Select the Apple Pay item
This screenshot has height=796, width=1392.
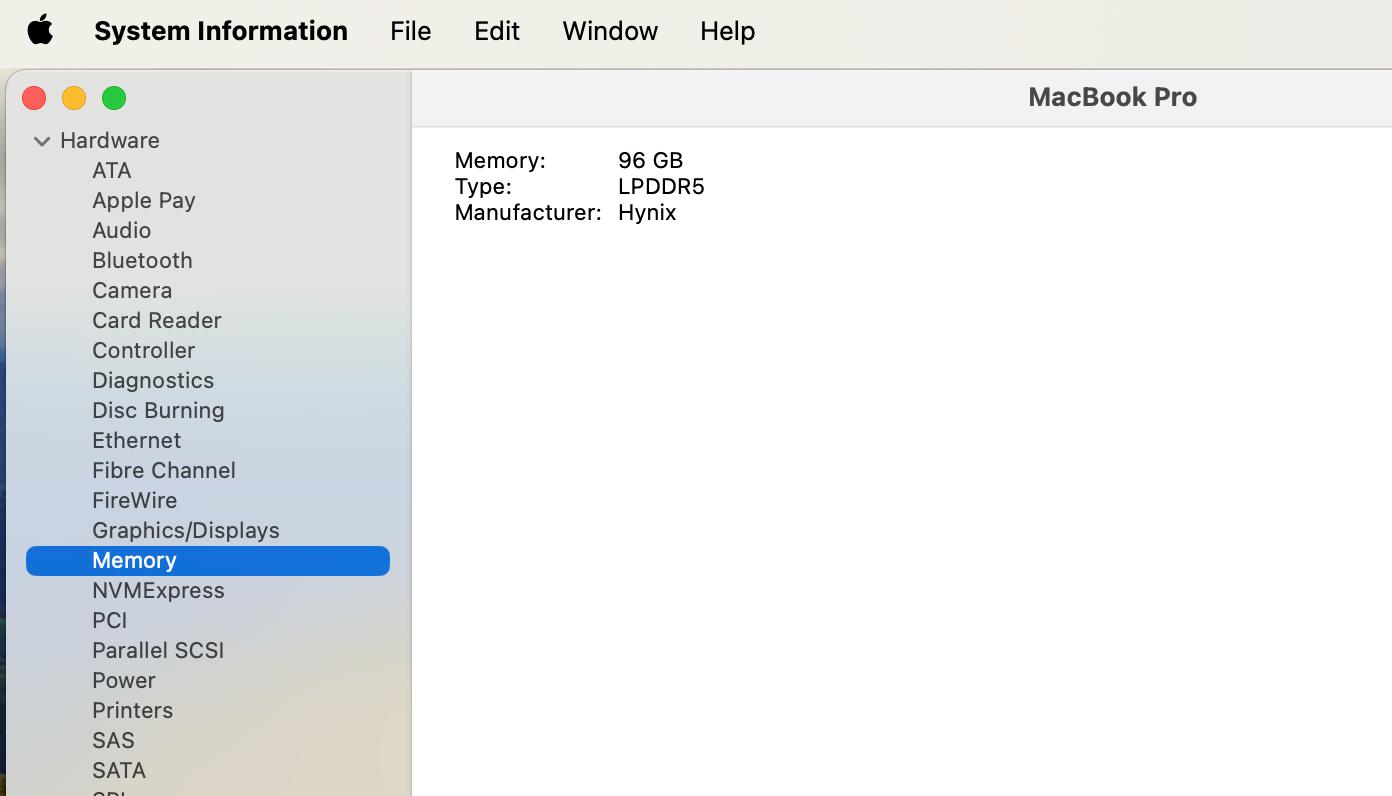[144, 200]
